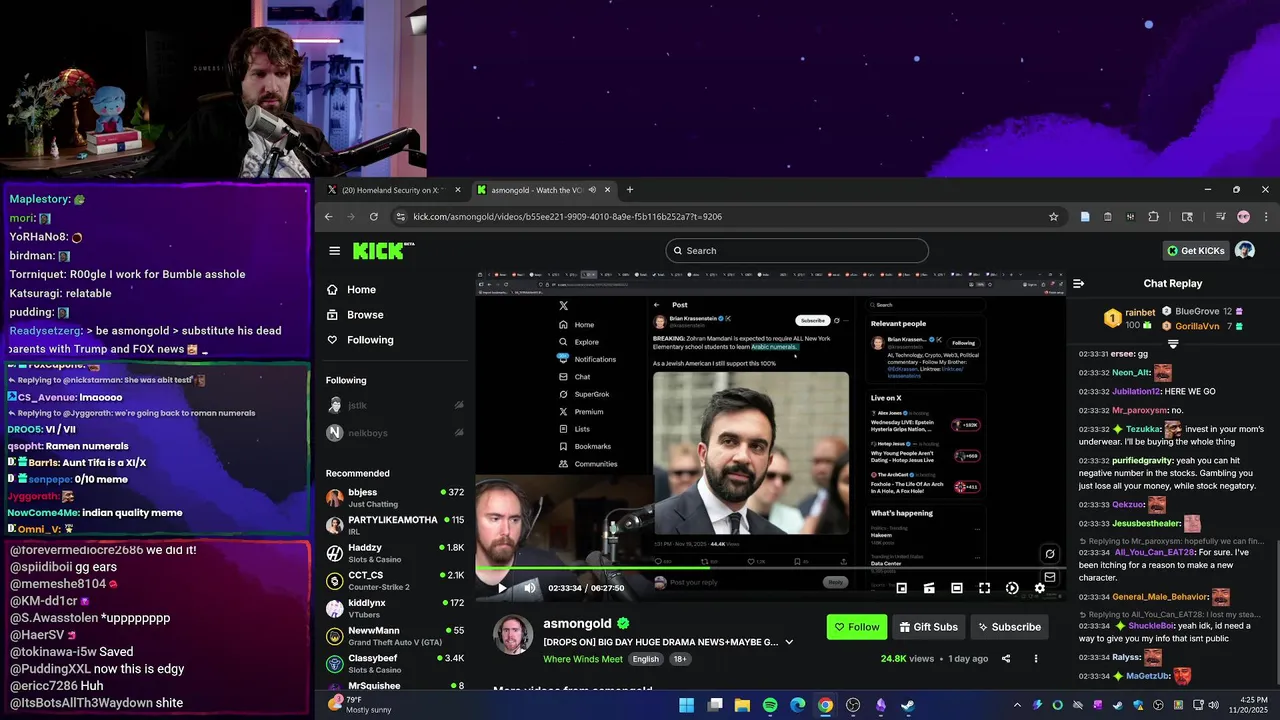Screen dimensions: 1280x720
Task: Open Microsoft Edge from taskbar
Action: click(x=798, y=705)
